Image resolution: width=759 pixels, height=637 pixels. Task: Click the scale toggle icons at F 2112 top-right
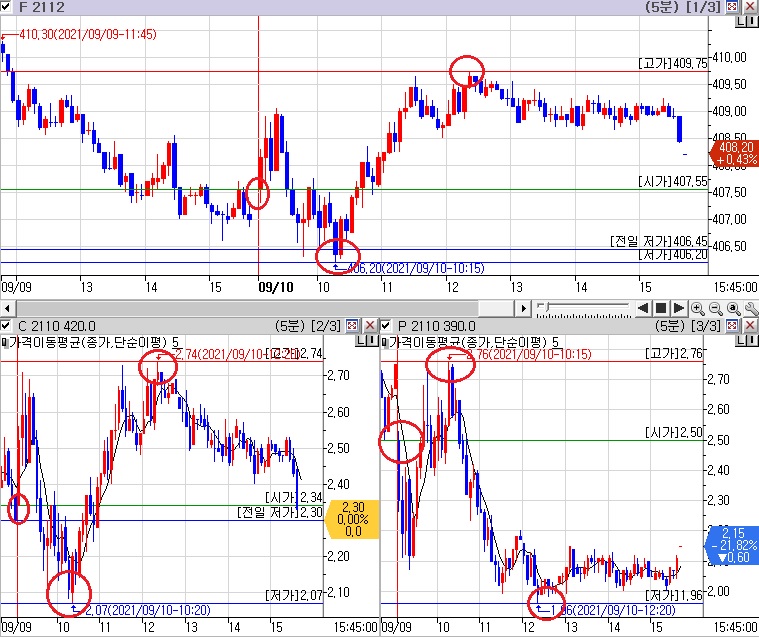[746, 21]
